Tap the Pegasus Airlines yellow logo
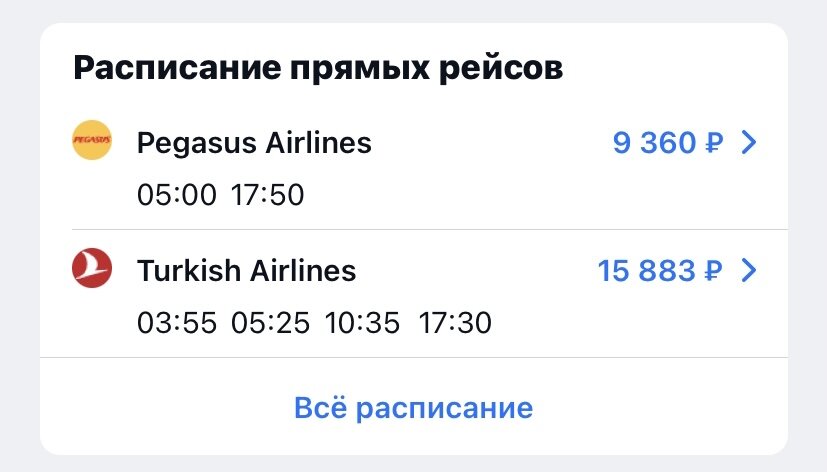 (92, 140)
